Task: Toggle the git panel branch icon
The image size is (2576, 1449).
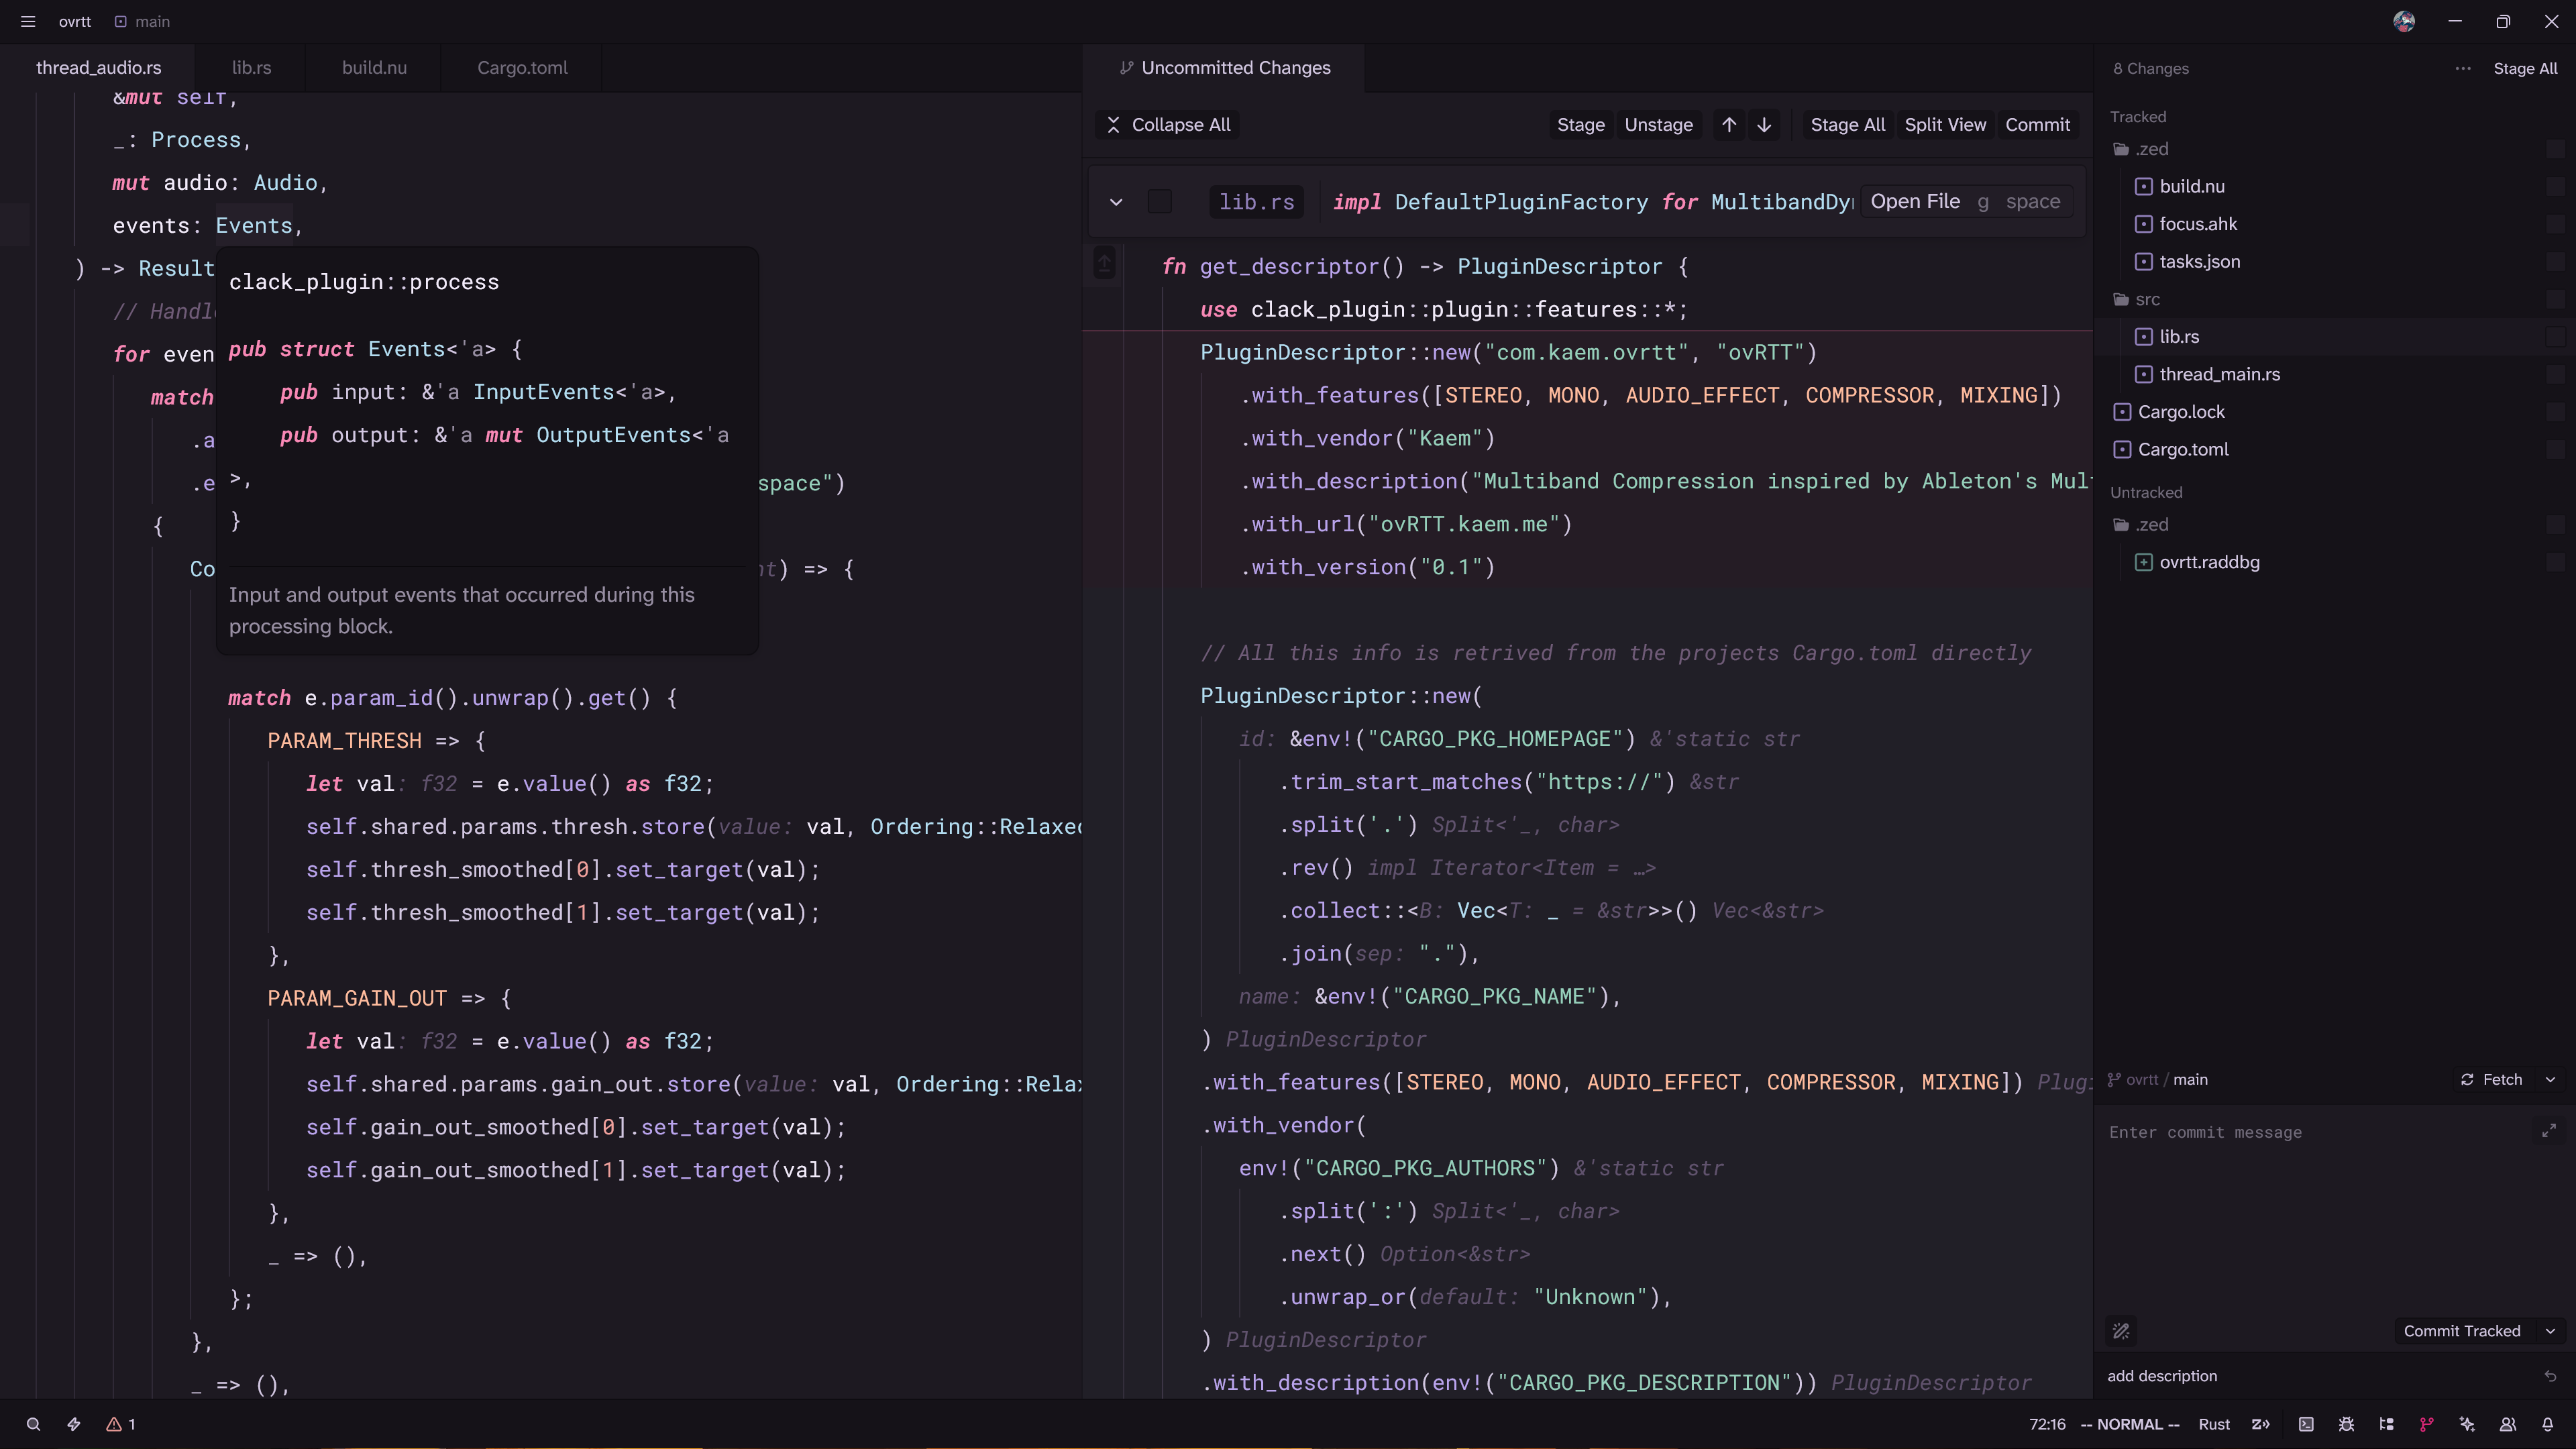Action: point(2426,1424)
